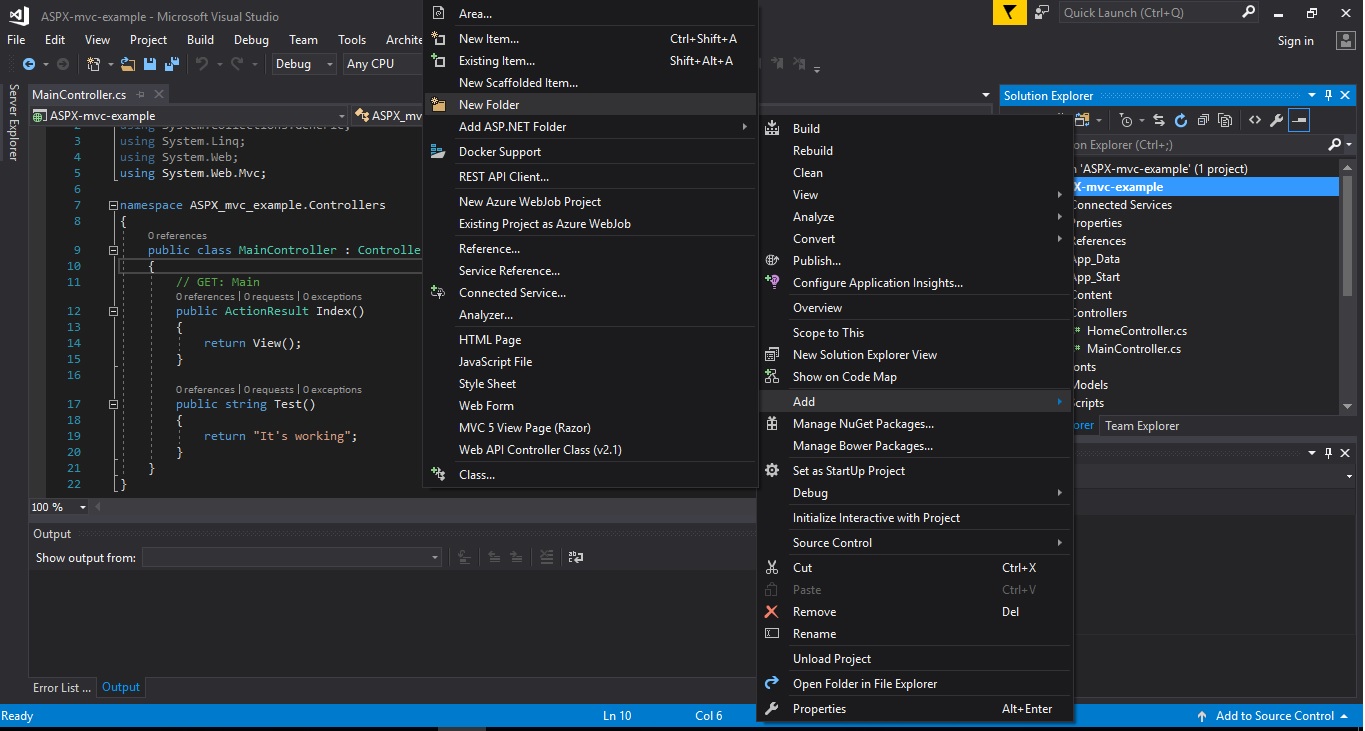Click the New Project toolbar icon
Image resolution: width=1365 pixels, height=731 pixels.
(x=94, y=64)
